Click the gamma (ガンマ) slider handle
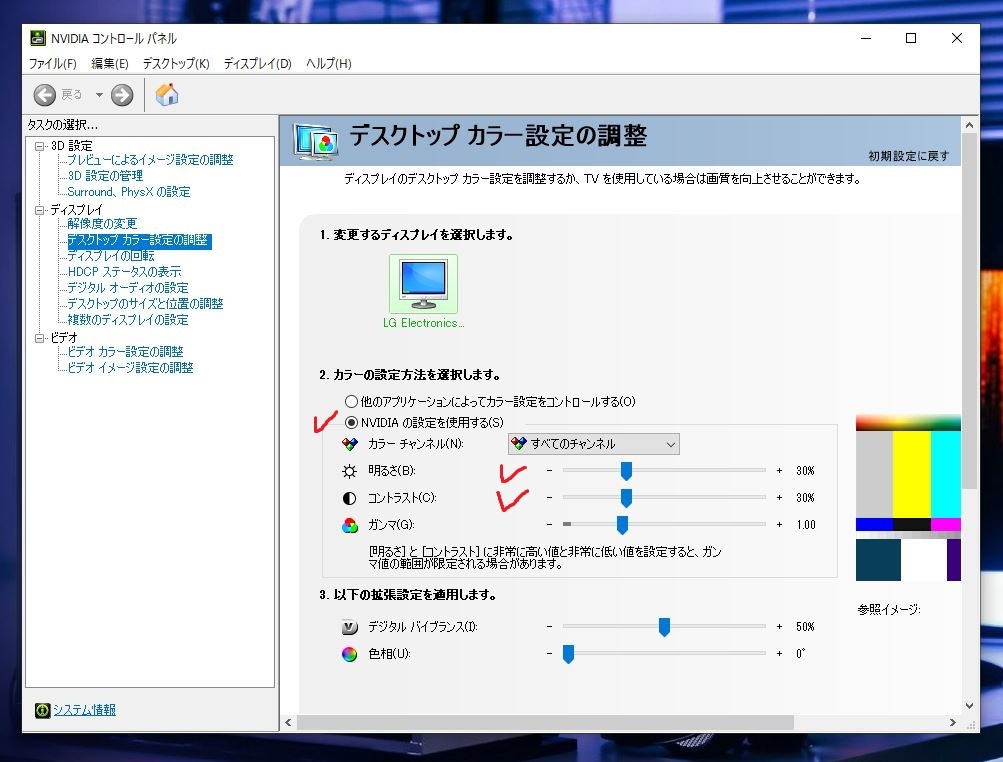Viewport: 1003px width, 762px height. pyautogui.click(x=622, y=525)
